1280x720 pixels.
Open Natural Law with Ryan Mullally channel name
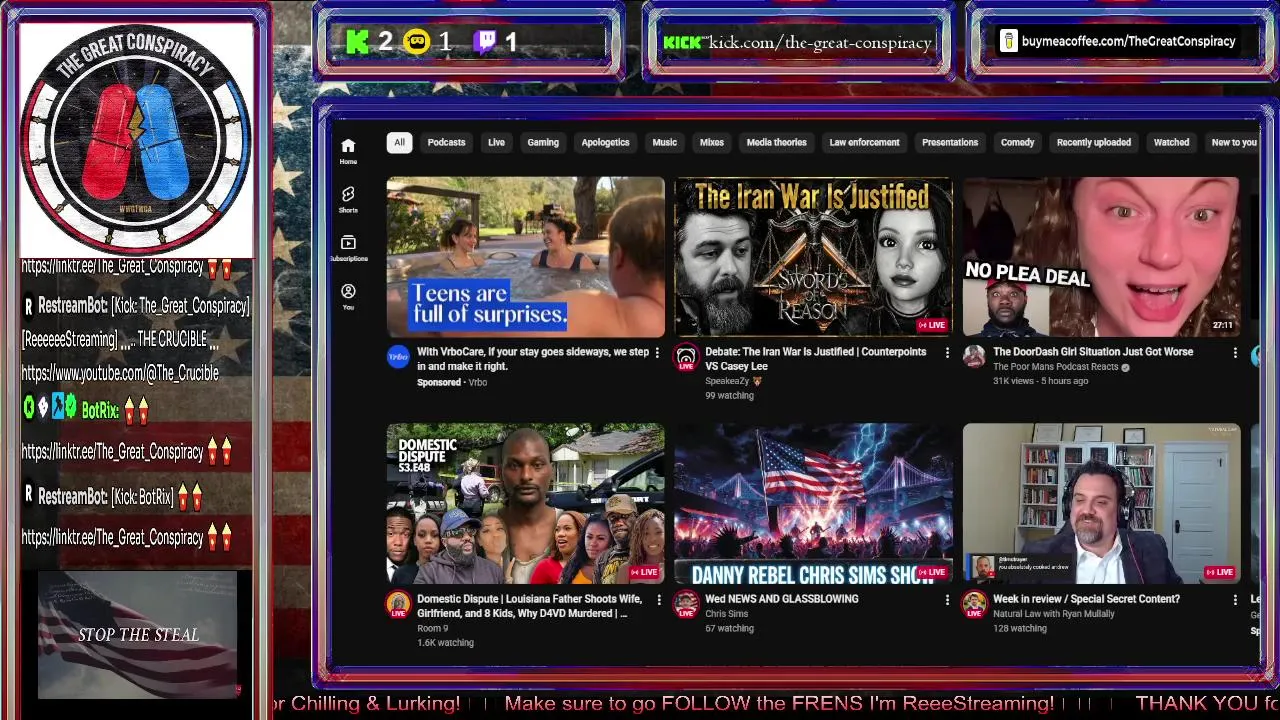pos(1053,614)
